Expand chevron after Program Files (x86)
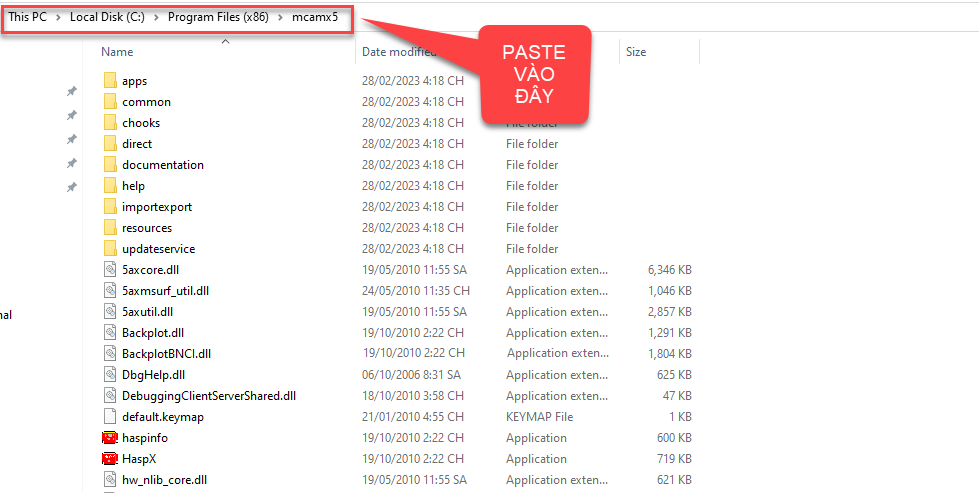 280,17
